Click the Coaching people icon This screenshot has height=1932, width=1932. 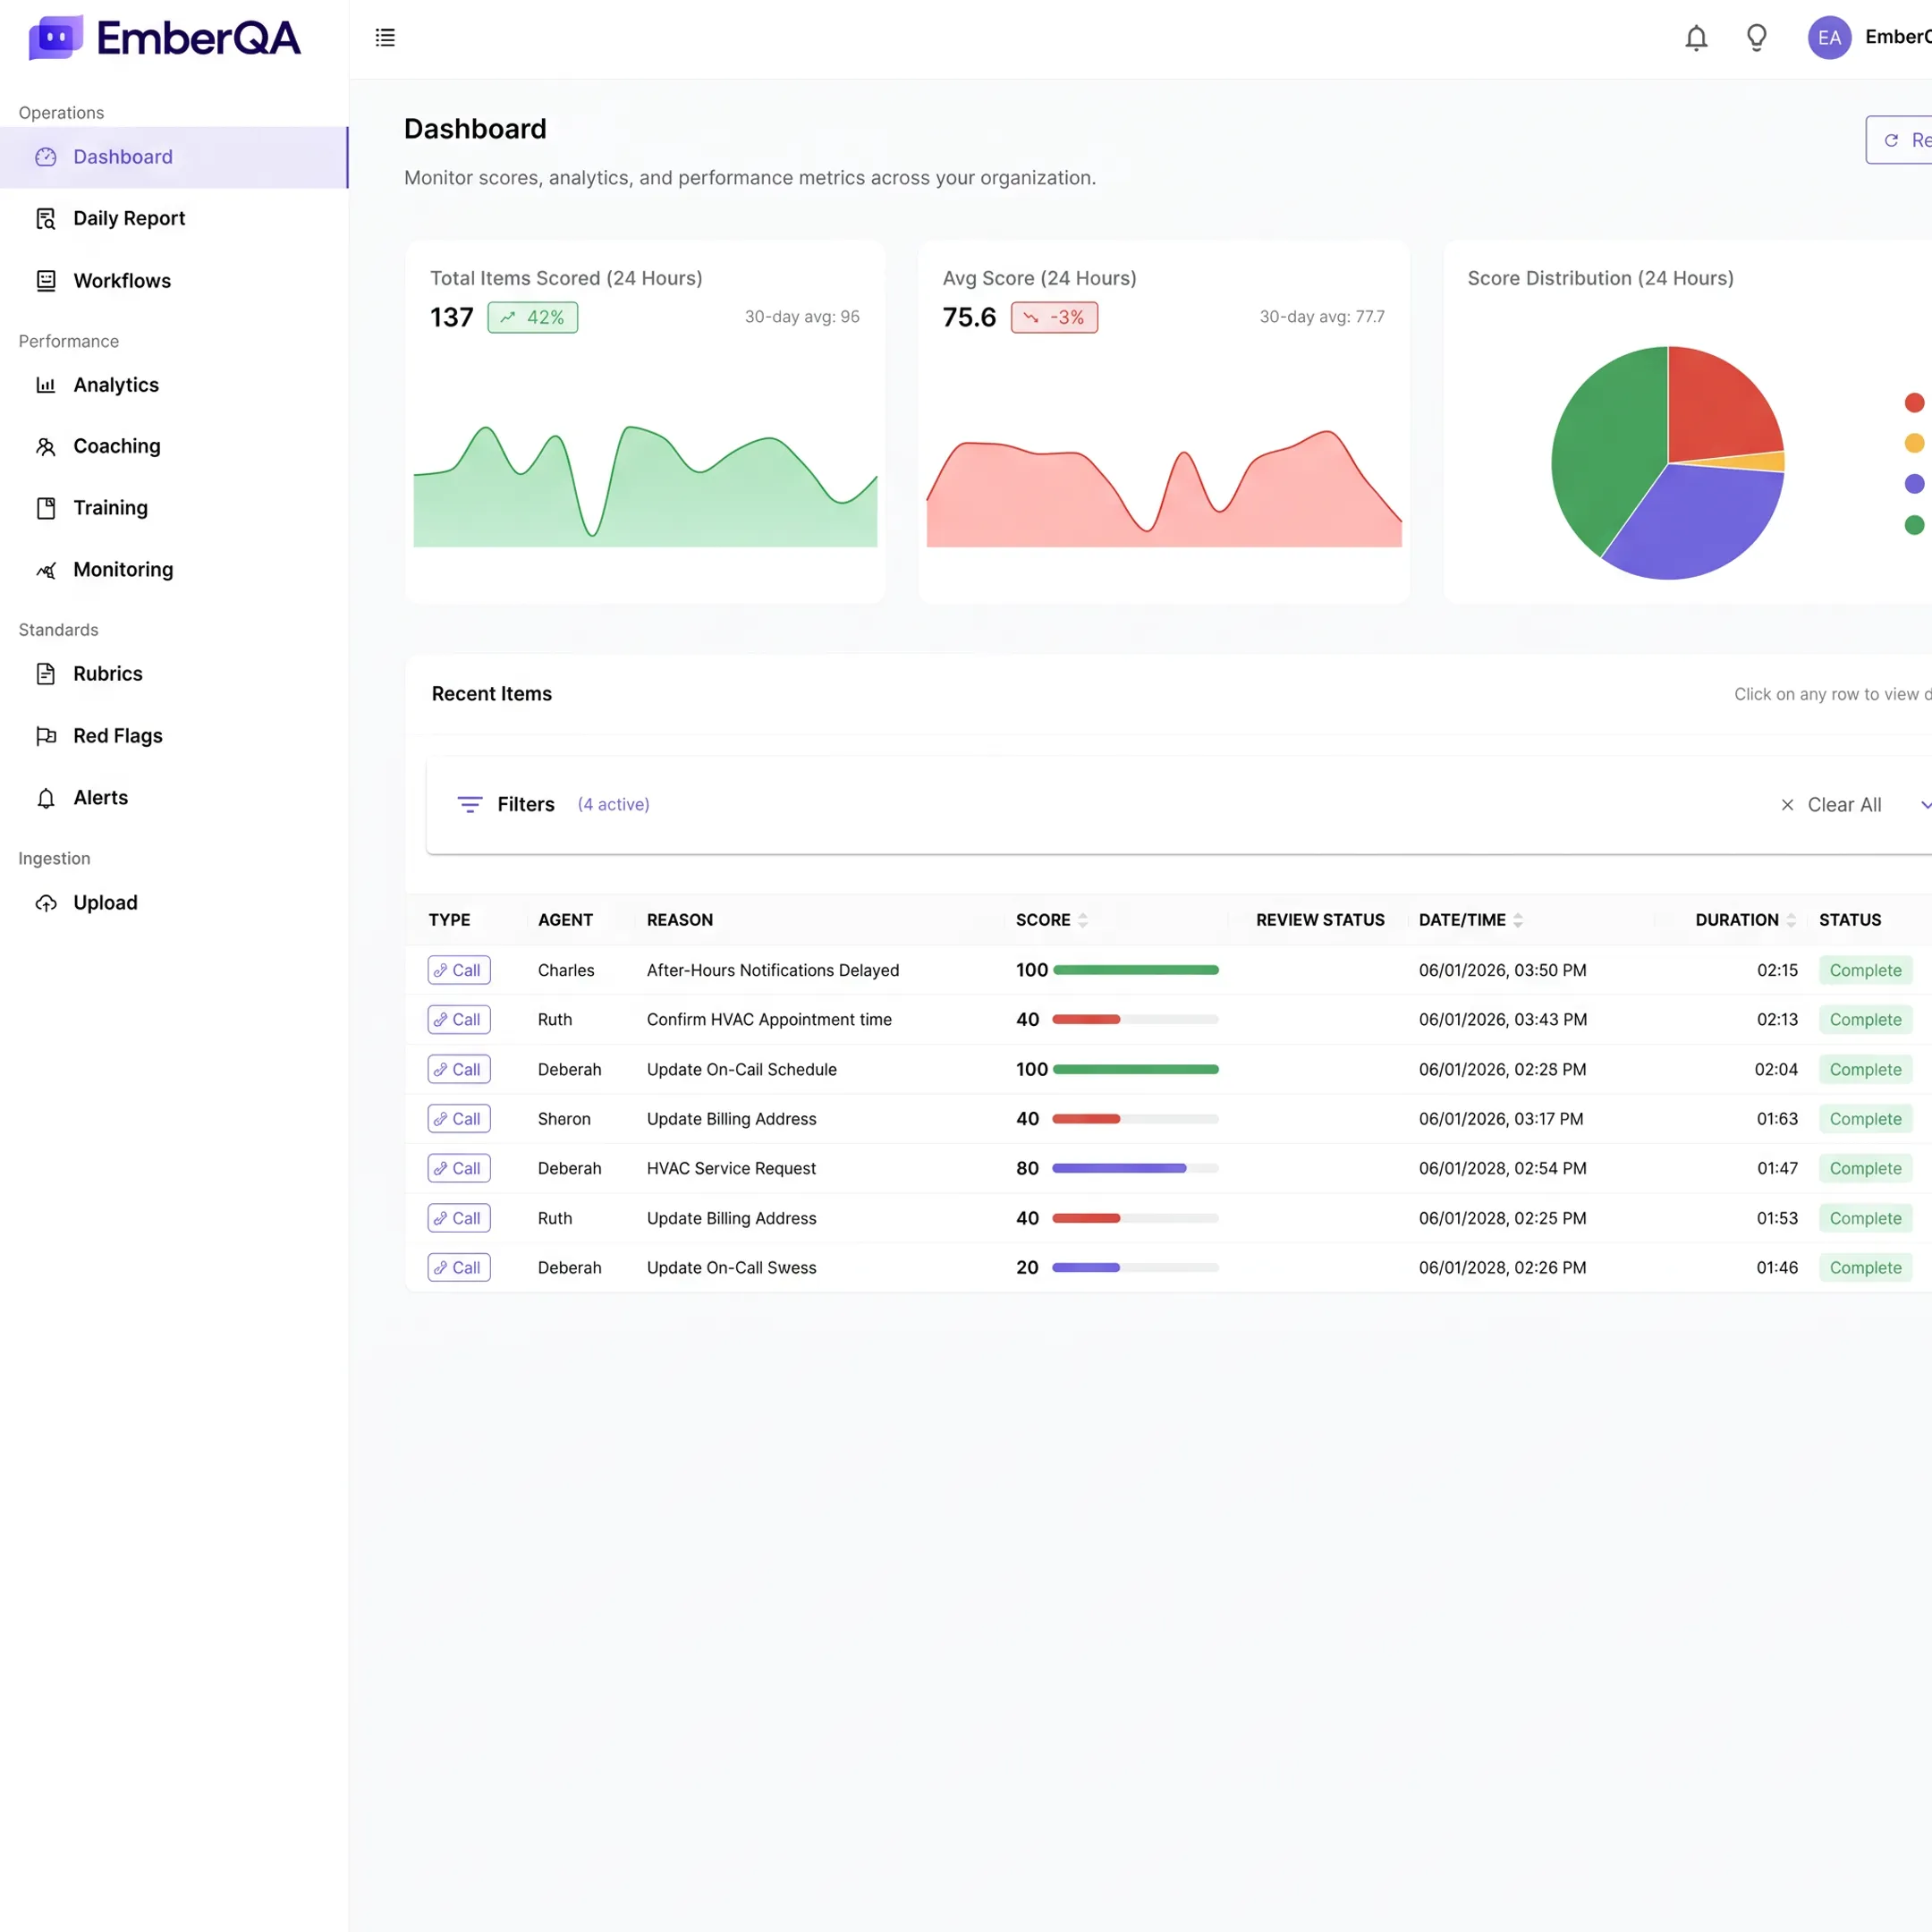click(46, 447)
